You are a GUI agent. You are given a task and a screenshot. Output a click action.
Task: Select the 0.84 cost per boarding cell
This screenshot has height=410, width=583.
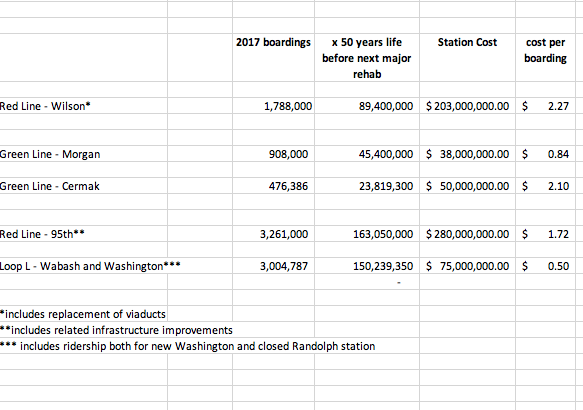(545, 154)
